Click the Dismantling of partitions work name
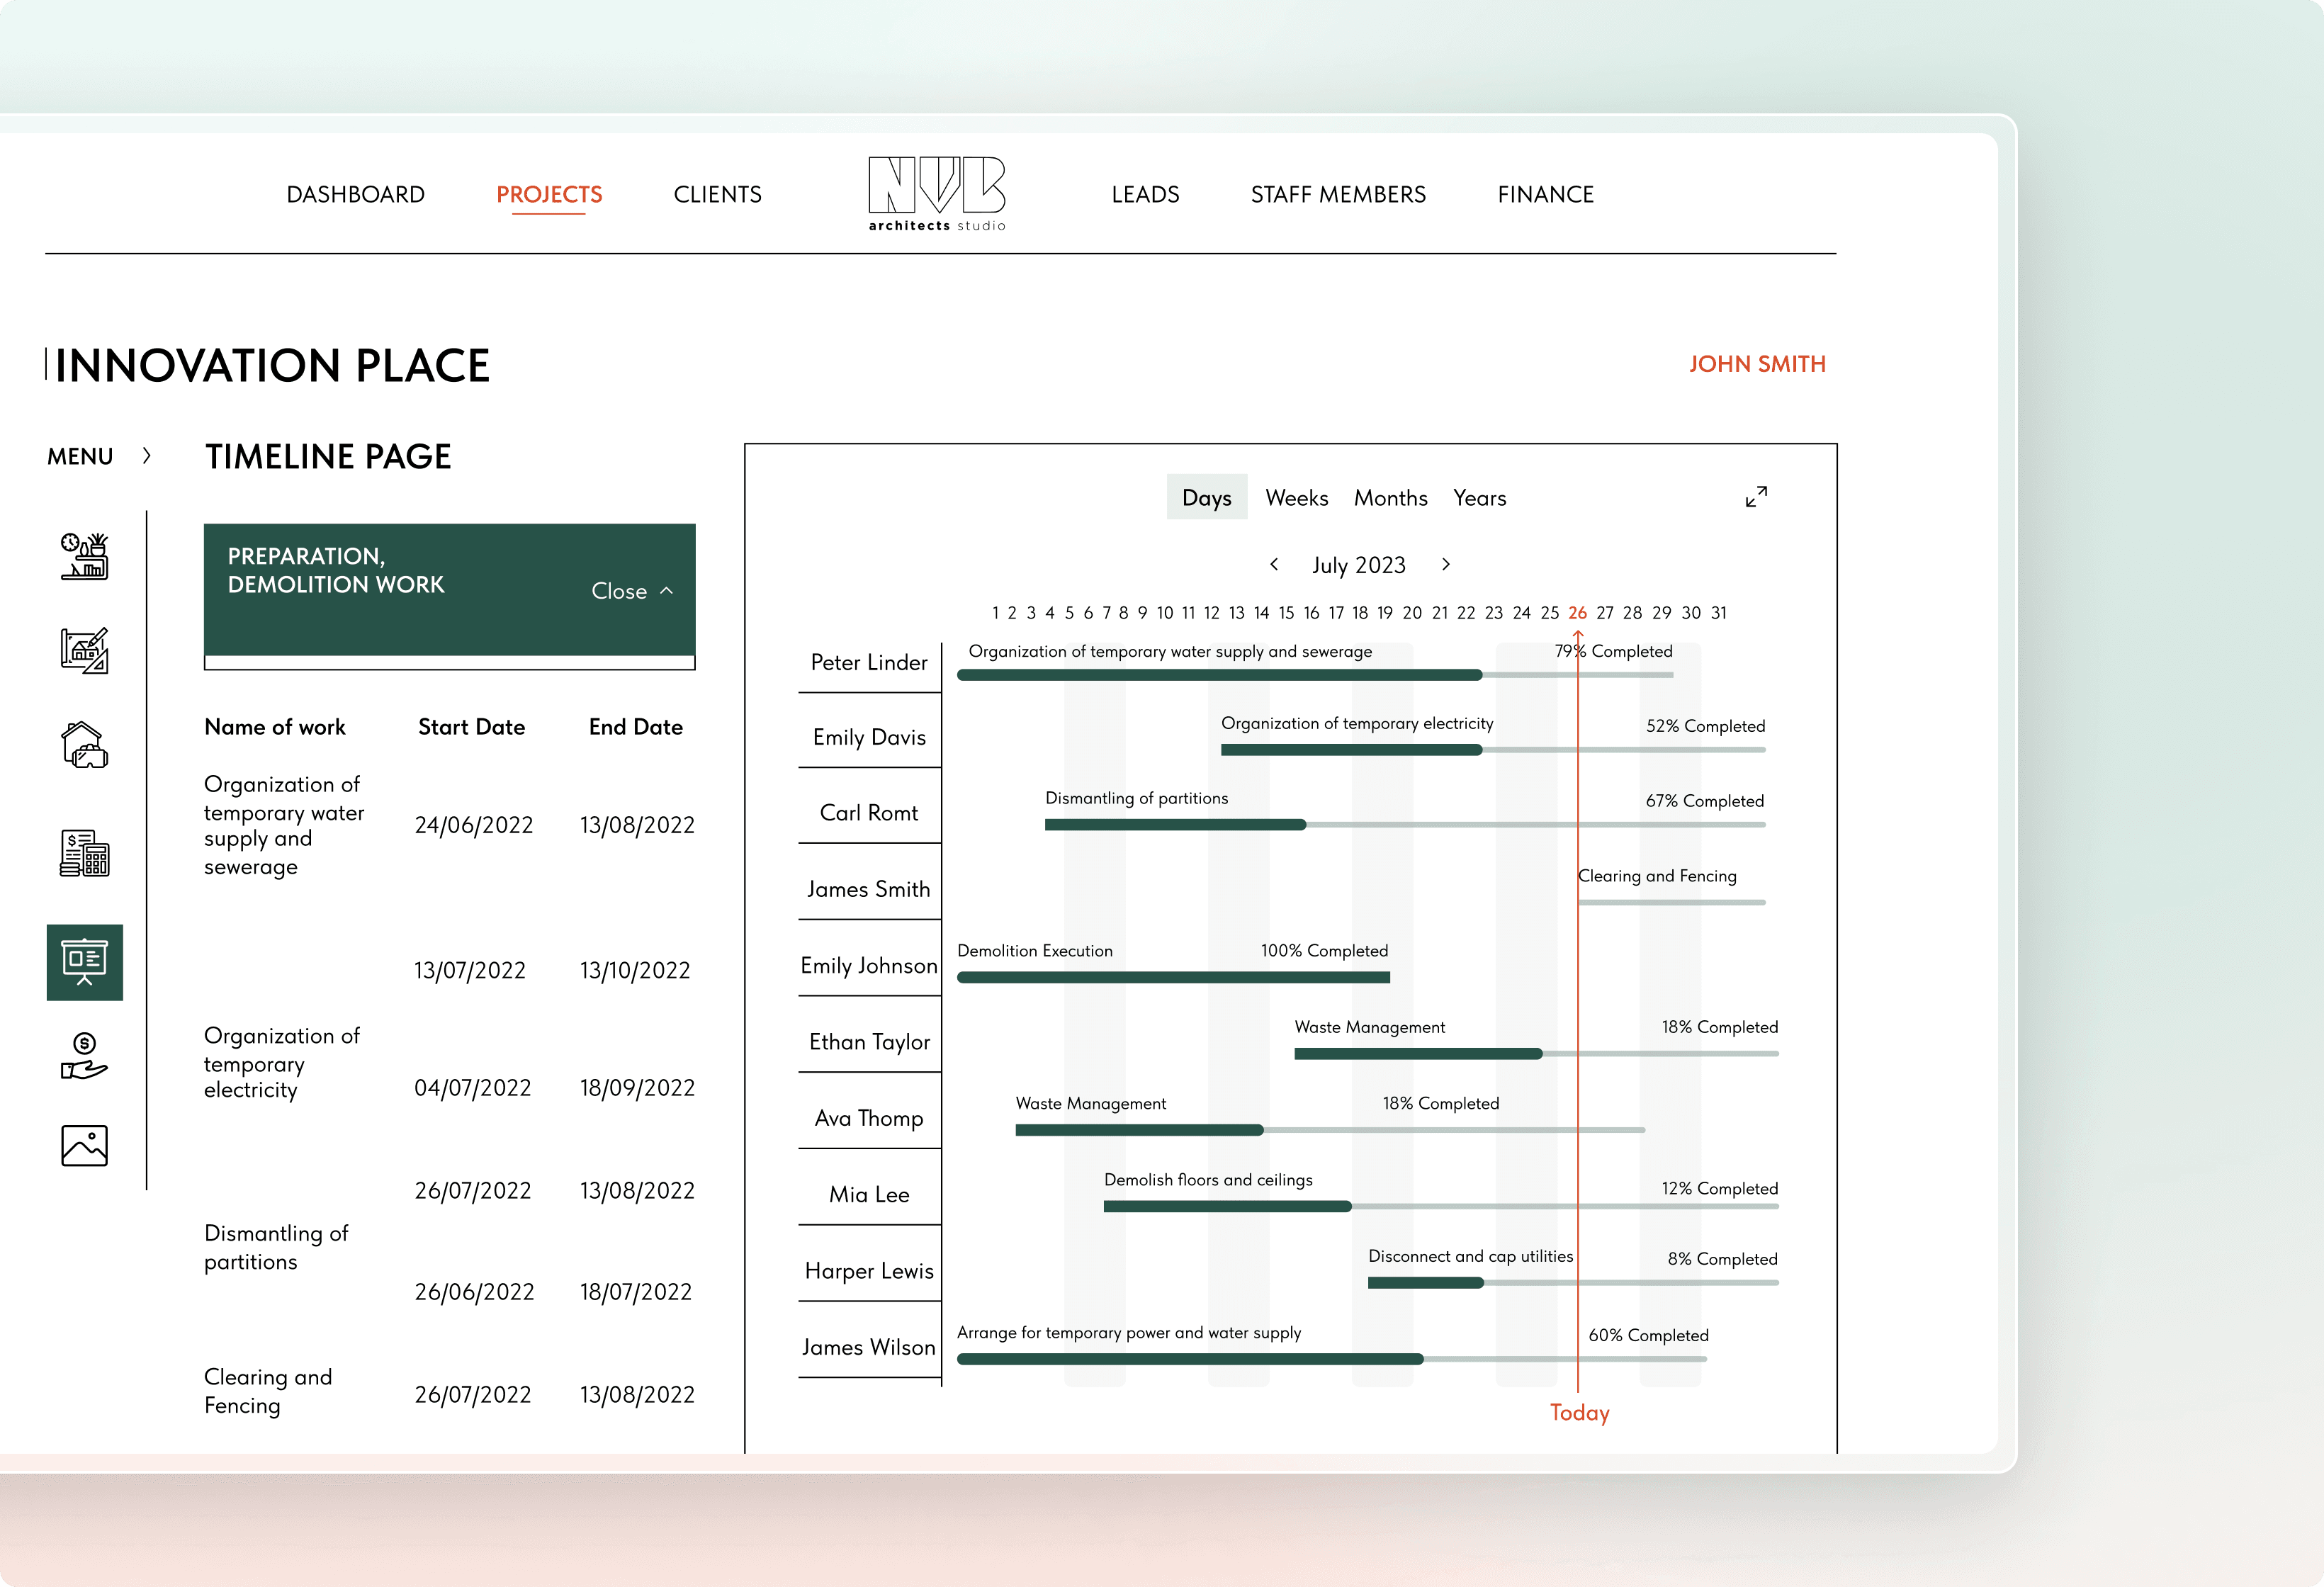The height and width of the screenshot is (1587, 2324). [x=276, y=1247]
